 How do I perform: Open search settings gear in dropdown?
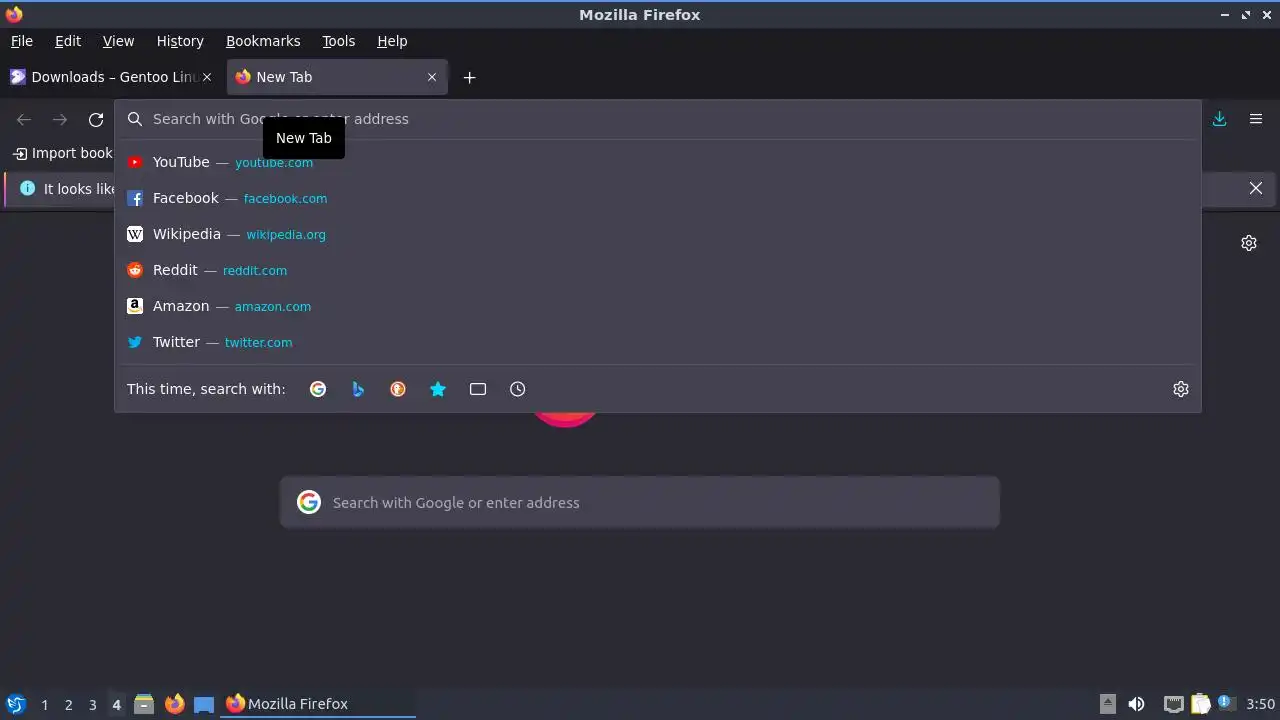click(1181, 389)
